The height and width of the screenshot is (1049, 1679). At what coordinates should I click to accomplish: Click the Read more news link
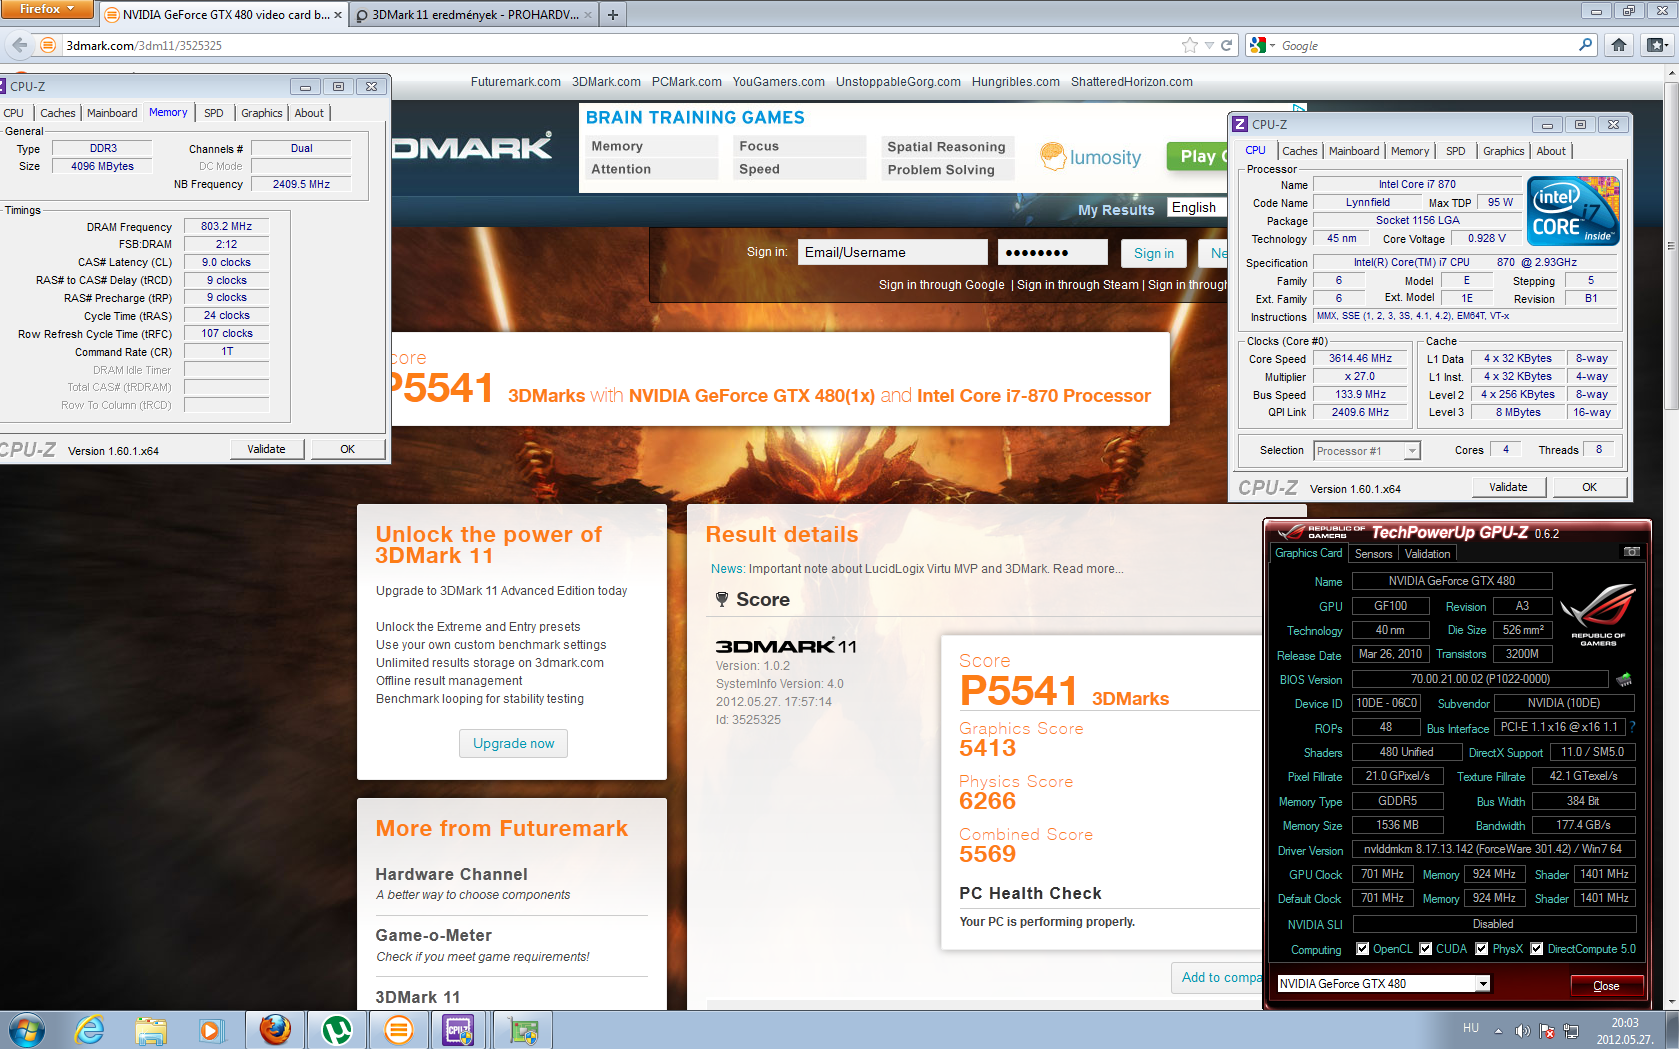click(1088, 569)
